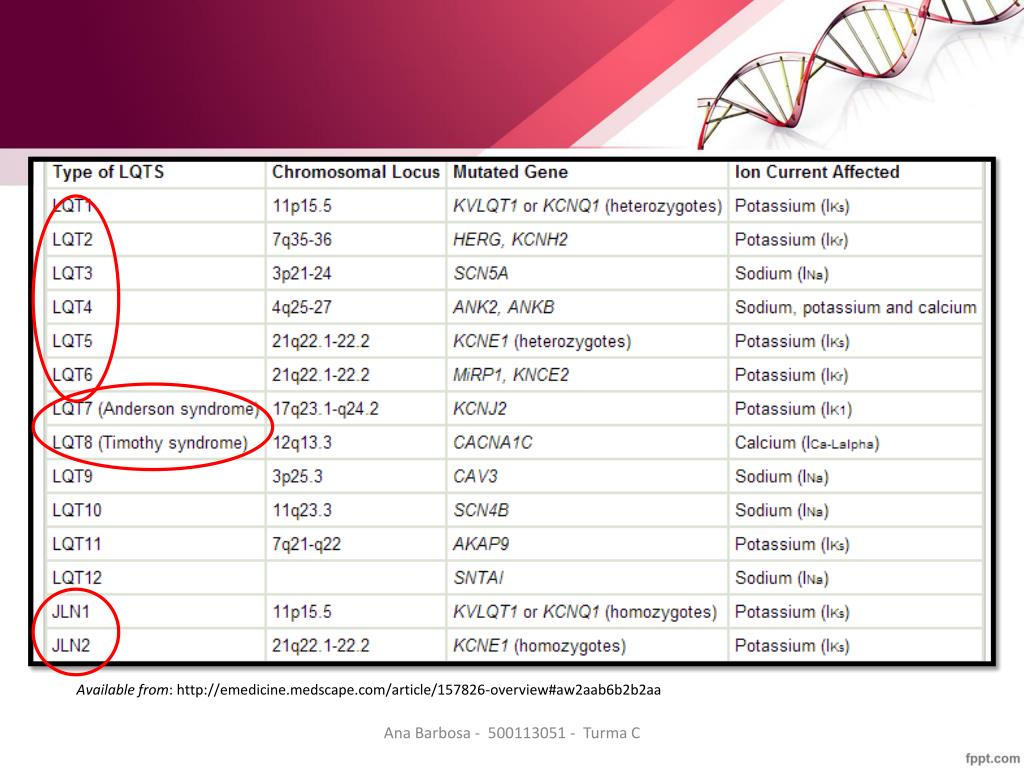The height and width of the screenshot is (768, 1024).
Task: Click locus 11p15.5 in the JLN1 row
Action: tap(302, 612)
